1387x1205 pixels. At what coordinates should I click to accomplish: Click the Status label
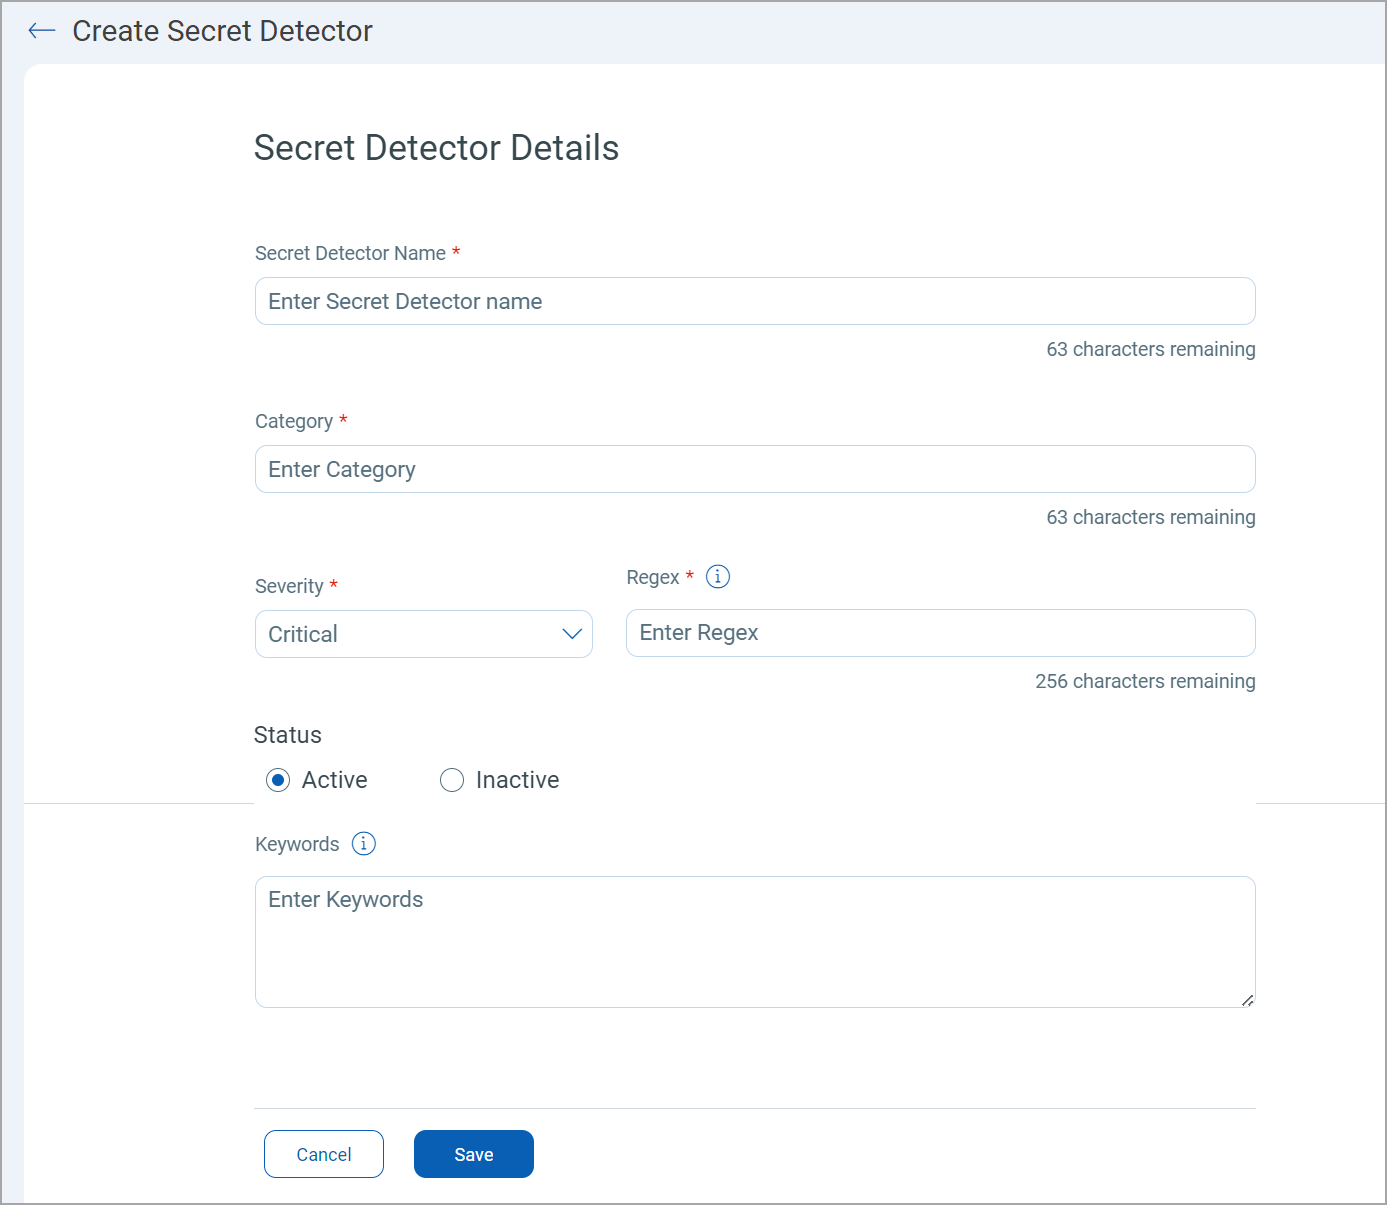tap(288, 735)
